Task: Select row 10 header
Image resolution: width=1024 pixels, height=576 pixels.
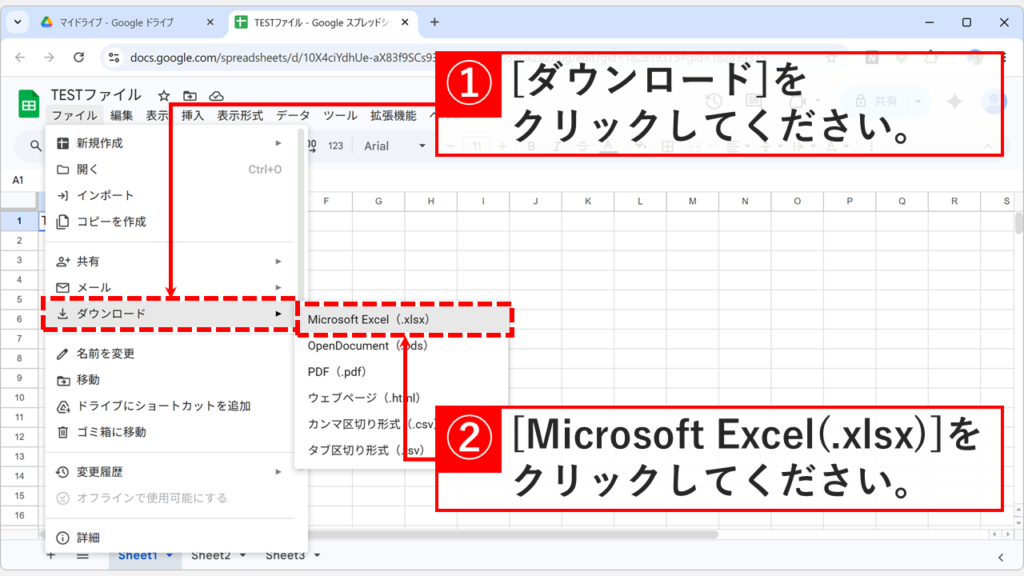Action: (x=20, y=397)
